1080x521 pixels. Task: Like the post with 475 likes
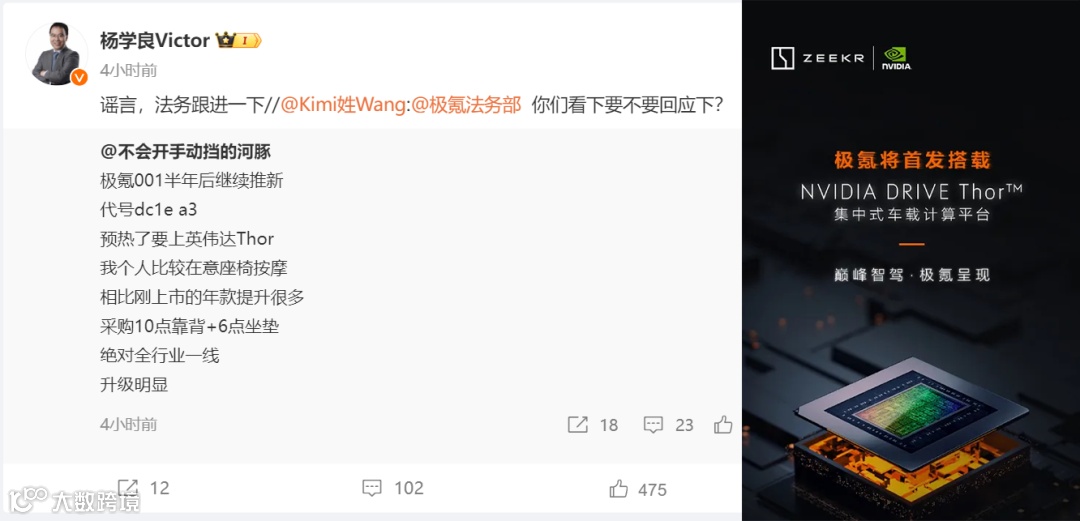(619, 489)
